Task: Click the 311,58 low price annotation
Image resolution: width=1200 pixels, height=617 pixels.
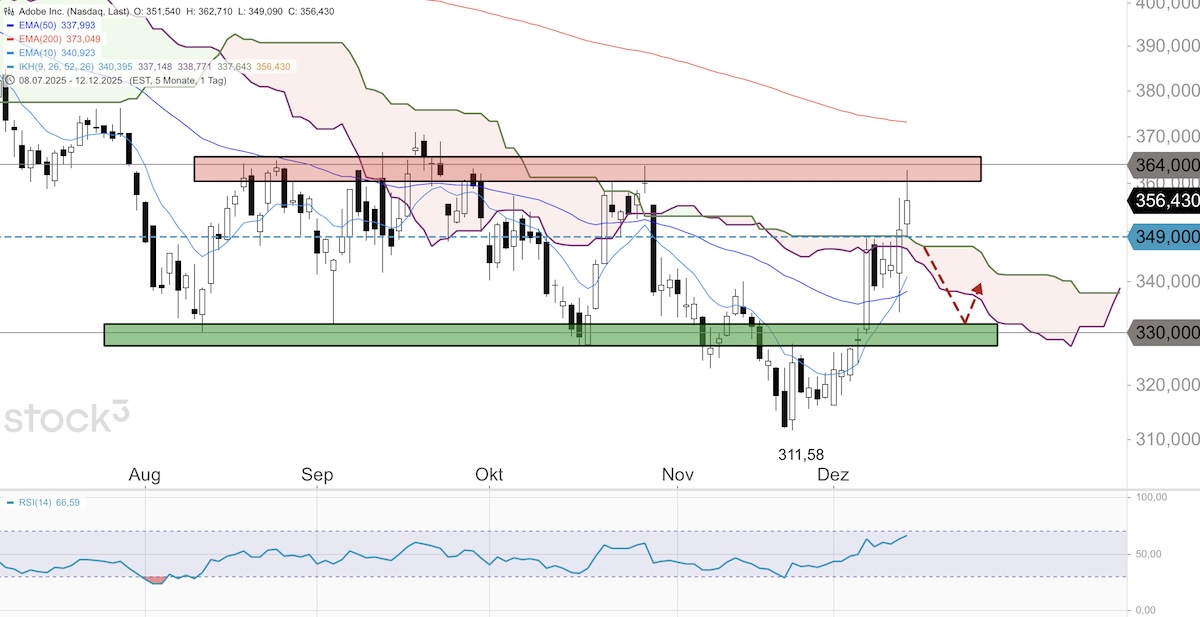Action: click(x=803, y=454)
